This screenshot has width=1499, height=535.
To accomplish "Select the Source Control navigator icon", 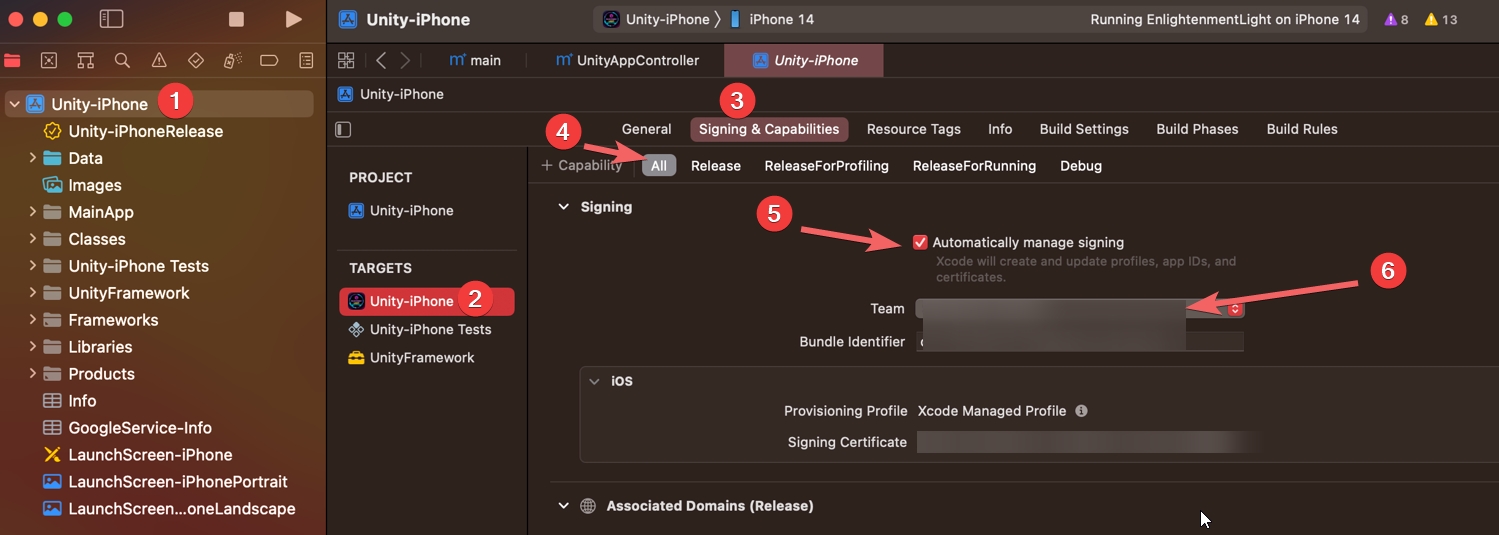I will (x=49, y=61).
